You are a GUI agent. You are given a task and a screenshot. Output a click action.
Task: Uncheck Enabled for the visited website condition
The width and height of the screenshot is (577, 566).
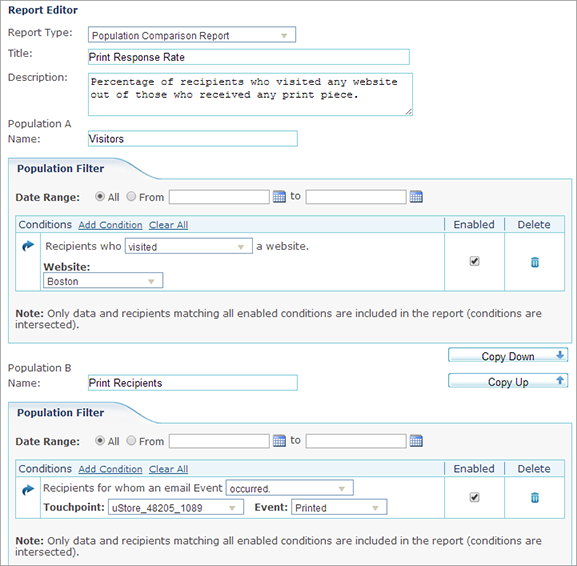coord(474,261)
